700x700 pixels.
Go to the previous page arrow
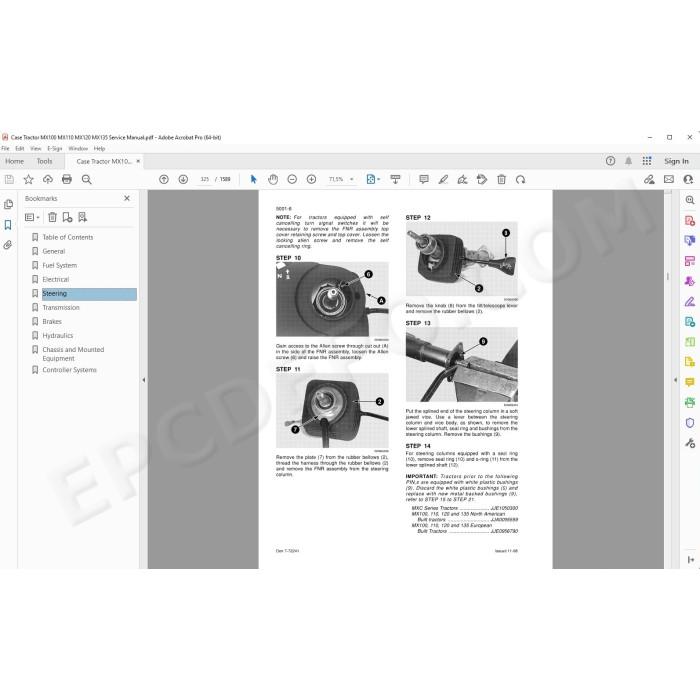tap(164, 179)
